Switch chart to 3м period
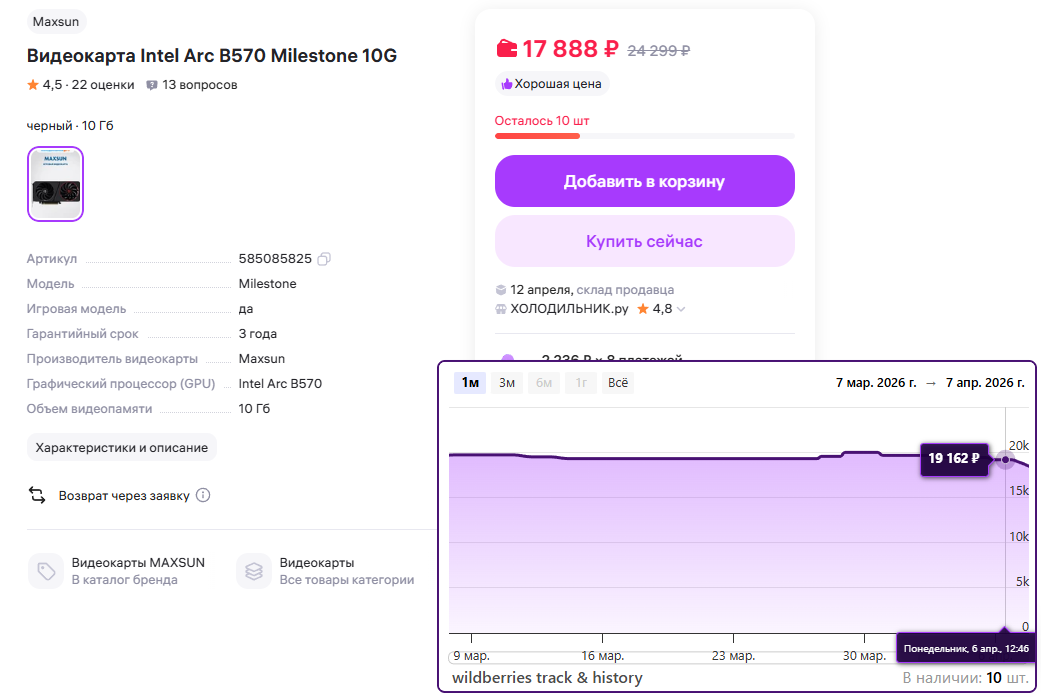1041x697 pixels. [507, 383]
